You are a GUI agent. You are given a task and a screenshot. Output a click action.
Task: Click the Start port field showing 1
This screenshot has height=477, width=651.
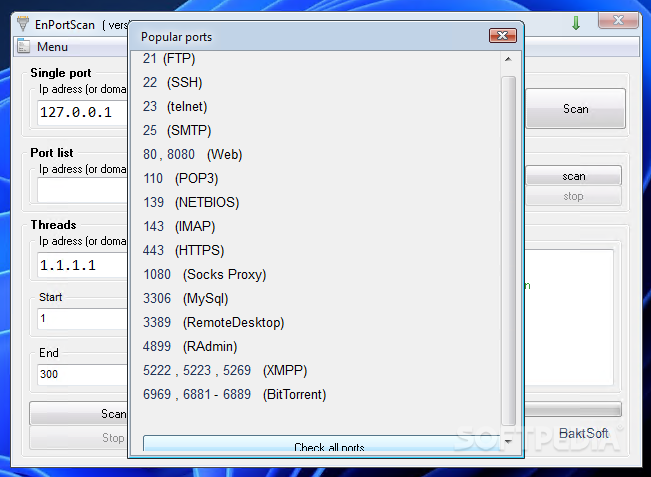[x=82, y=319]
